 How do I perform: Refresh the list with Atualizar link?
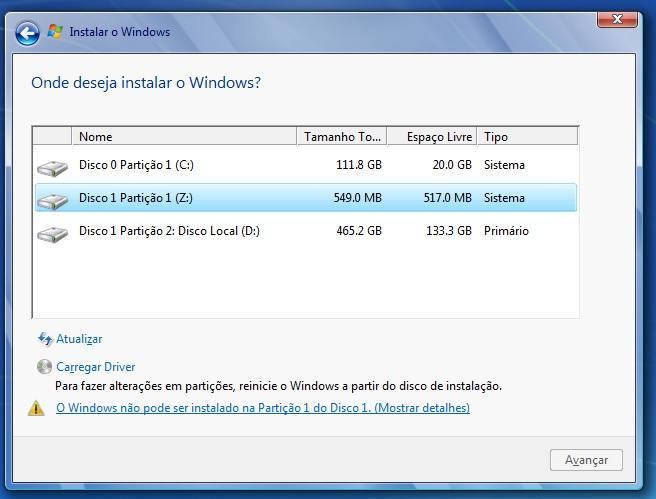pyautogui.click(x=79, y=339)
